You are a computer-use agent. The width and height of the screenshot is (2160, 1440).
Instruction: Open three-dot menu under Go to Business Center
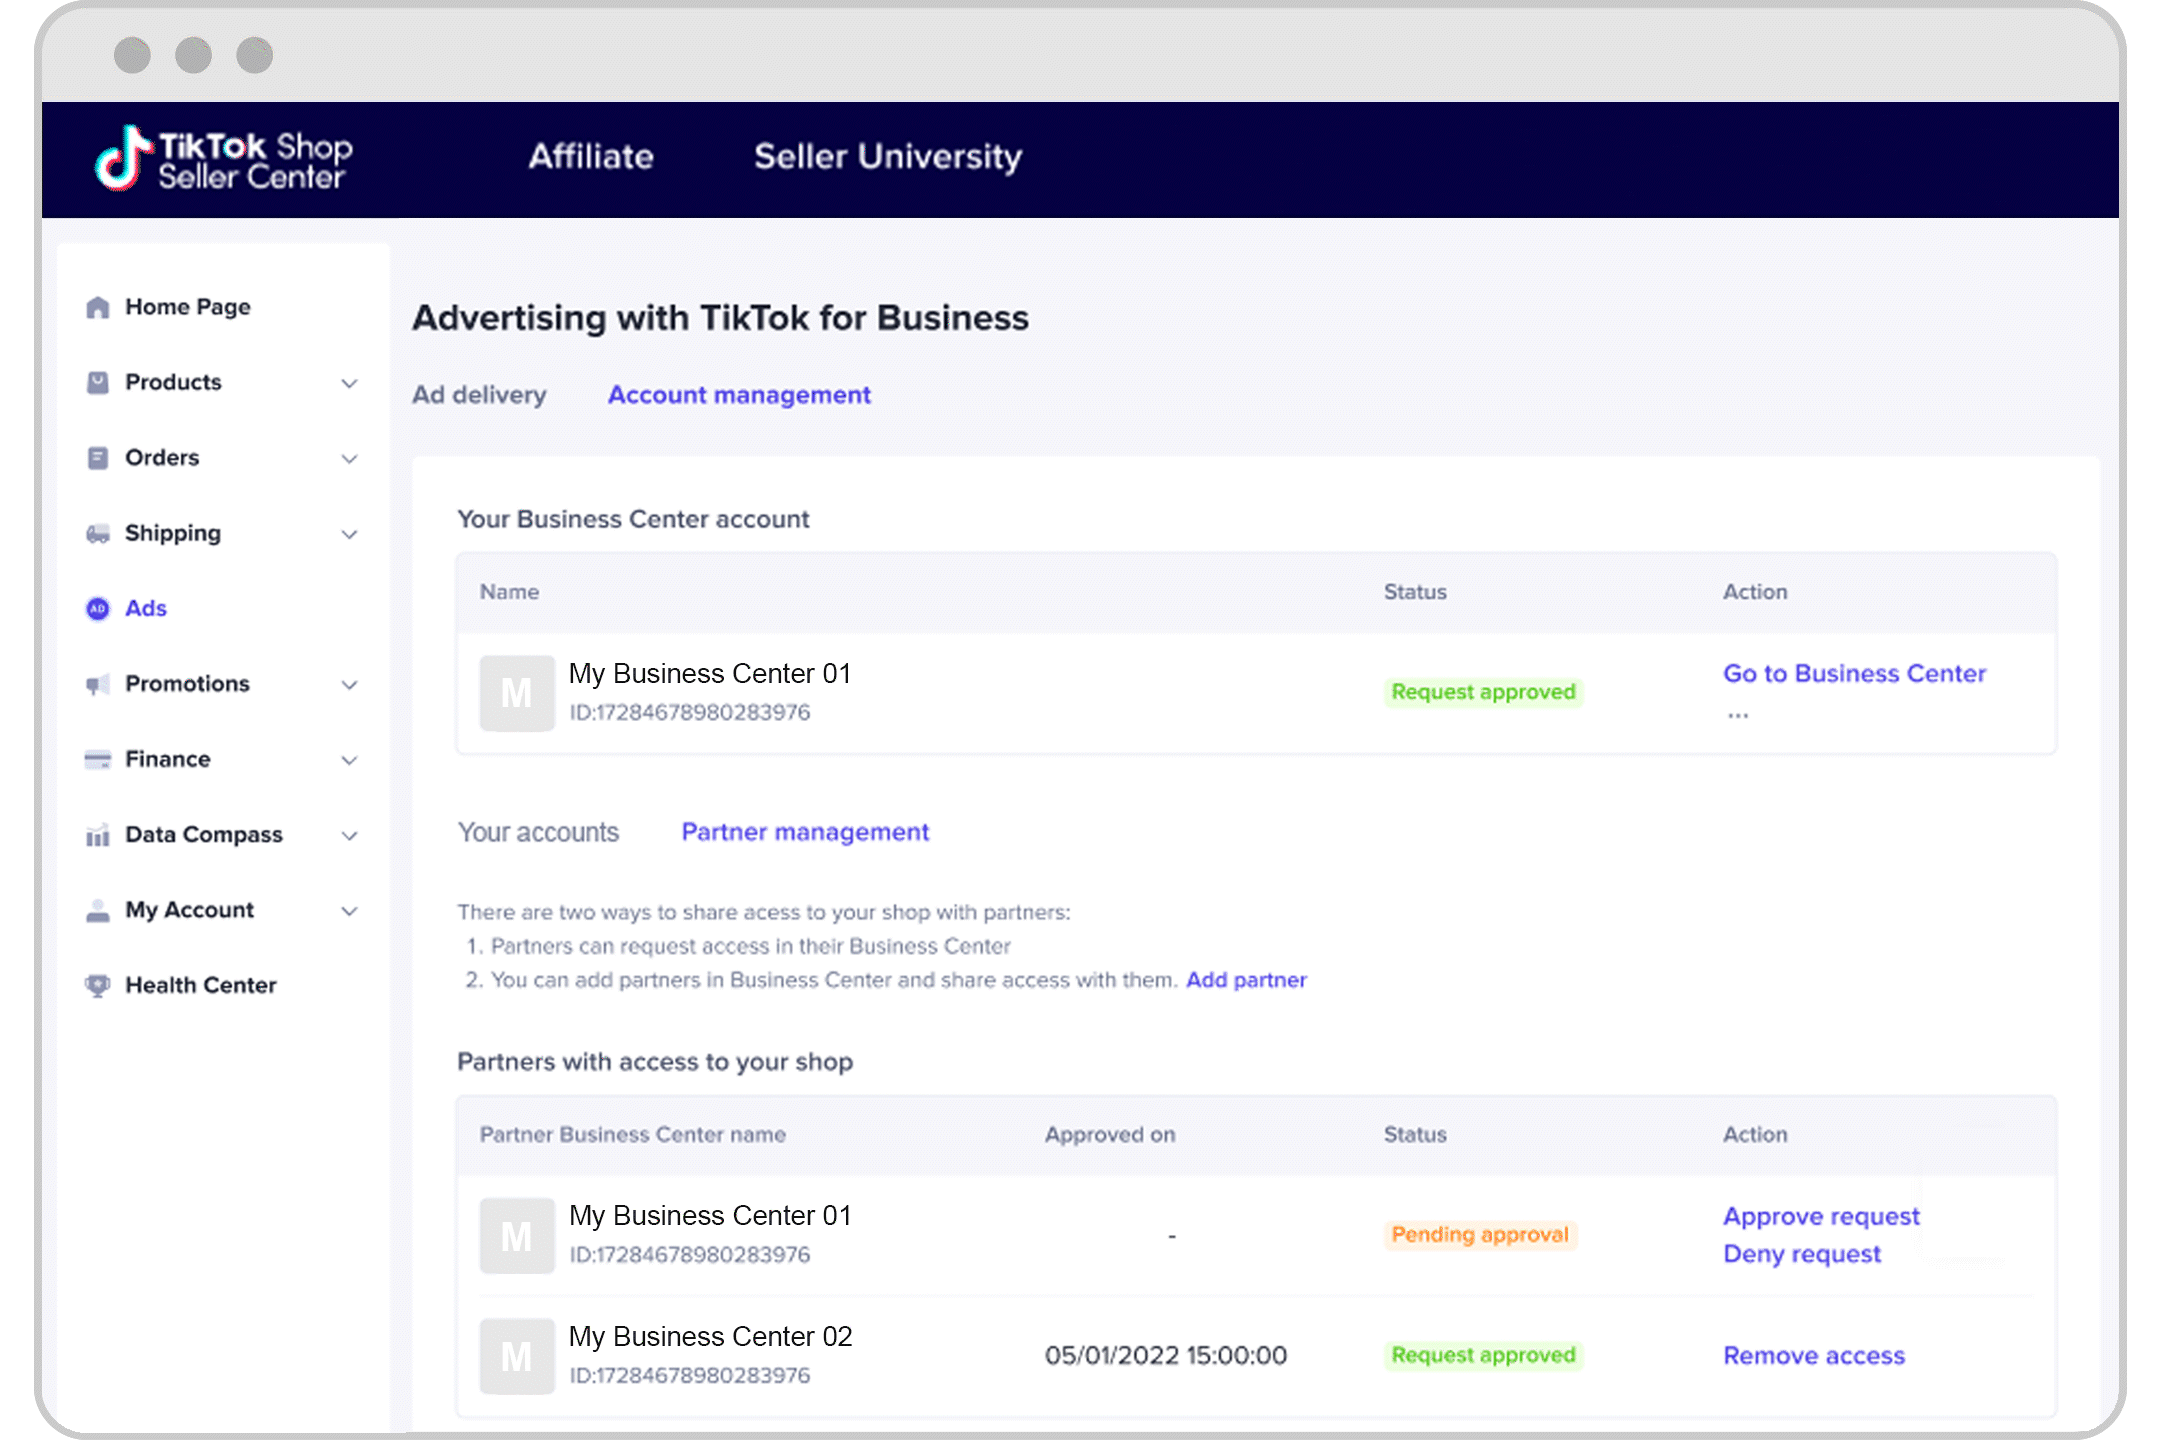click(1738, 715)
